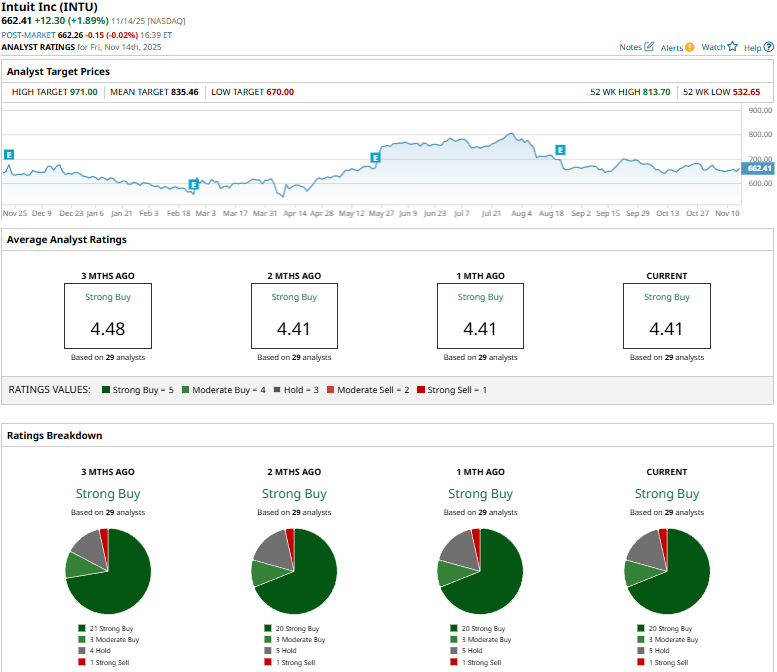
Task: Click the 2 Mths Ago ratings pie chart
Action: pyautogui.click(x=294, y=571)
